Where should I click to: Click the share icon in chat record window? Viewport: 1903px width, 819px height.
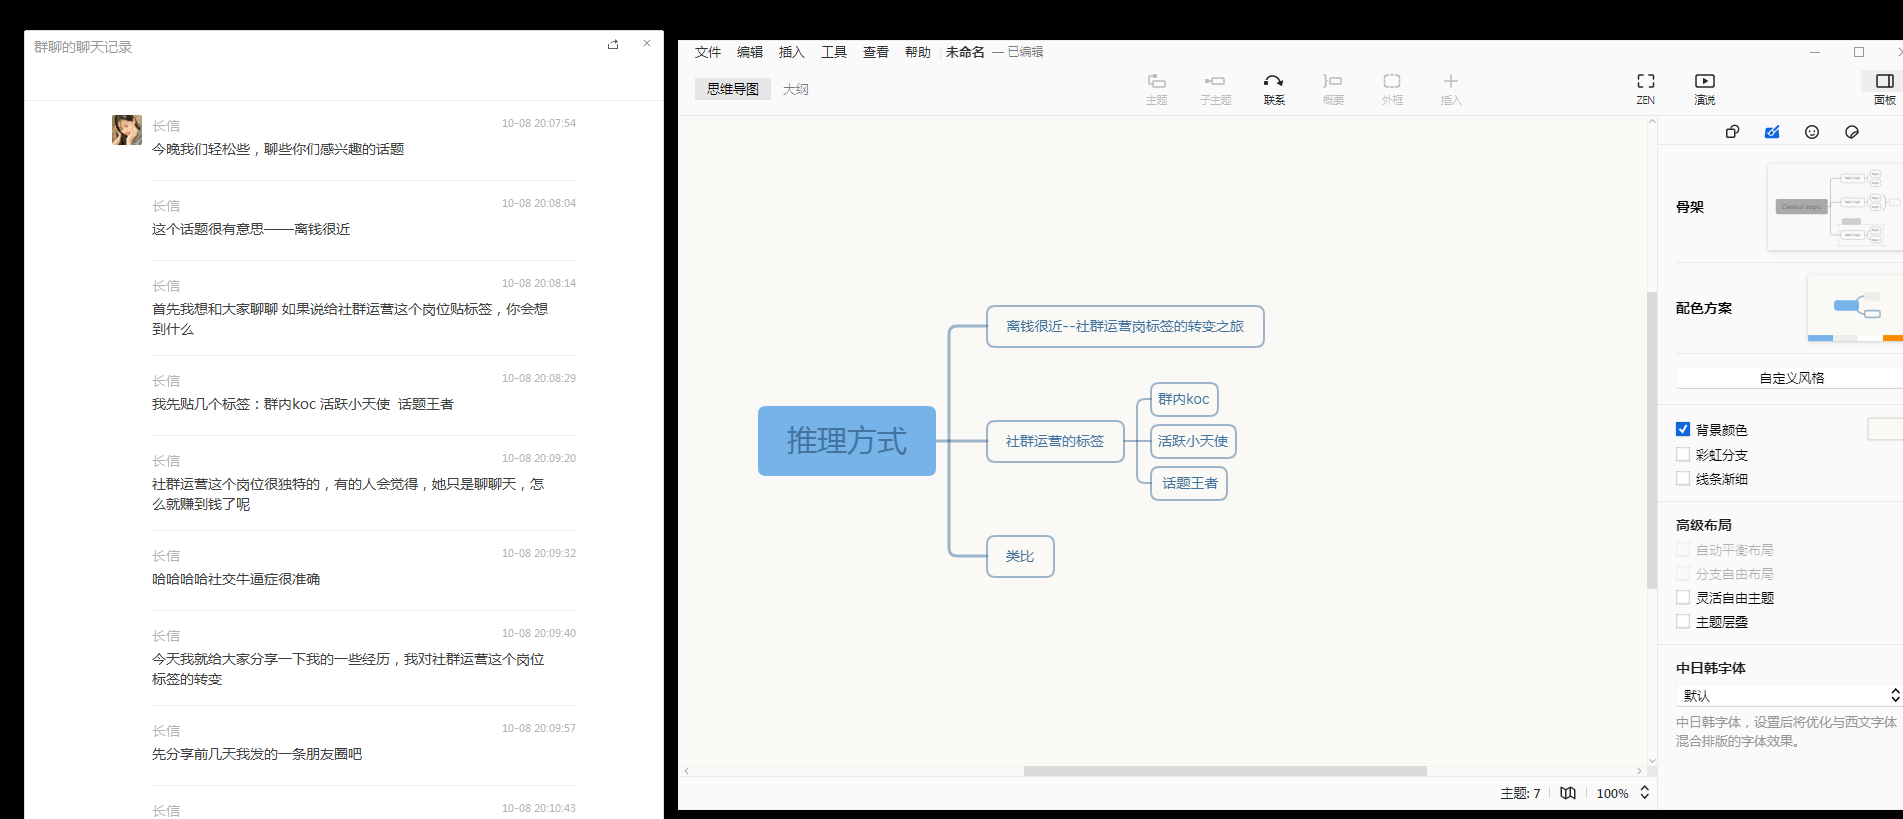[613, 44]
